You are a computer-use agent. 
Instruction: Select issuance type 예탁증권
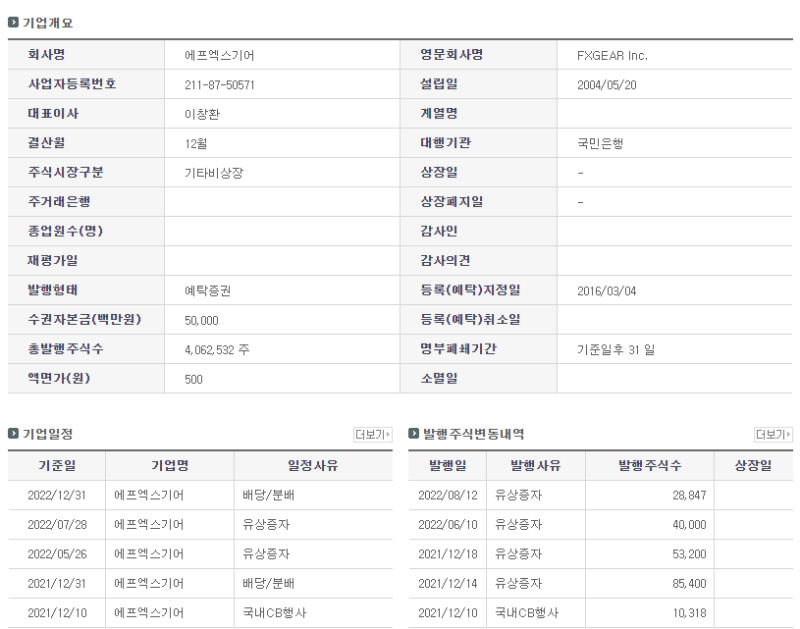208,291
